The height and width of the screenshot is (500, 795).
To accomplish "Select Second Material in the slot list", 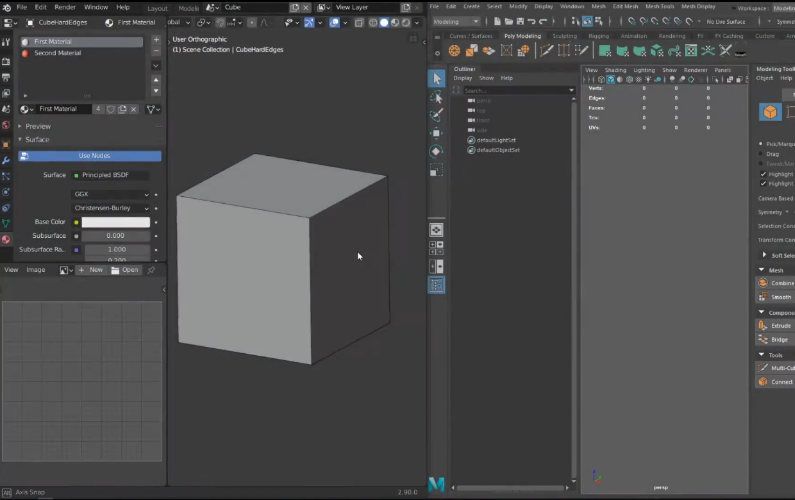I will pyautogui.click(x=57, y=53).
